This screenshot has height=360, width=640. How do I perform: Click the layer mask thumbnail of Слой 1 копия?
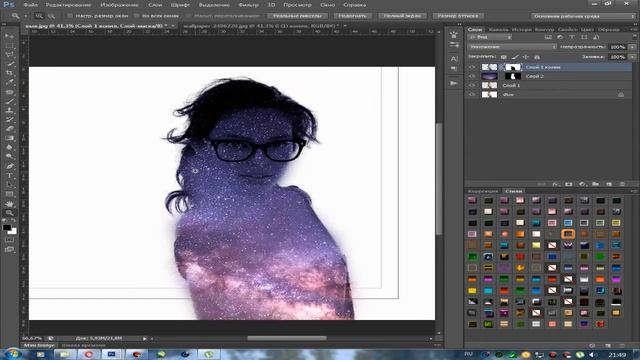[x=513, y=67]
